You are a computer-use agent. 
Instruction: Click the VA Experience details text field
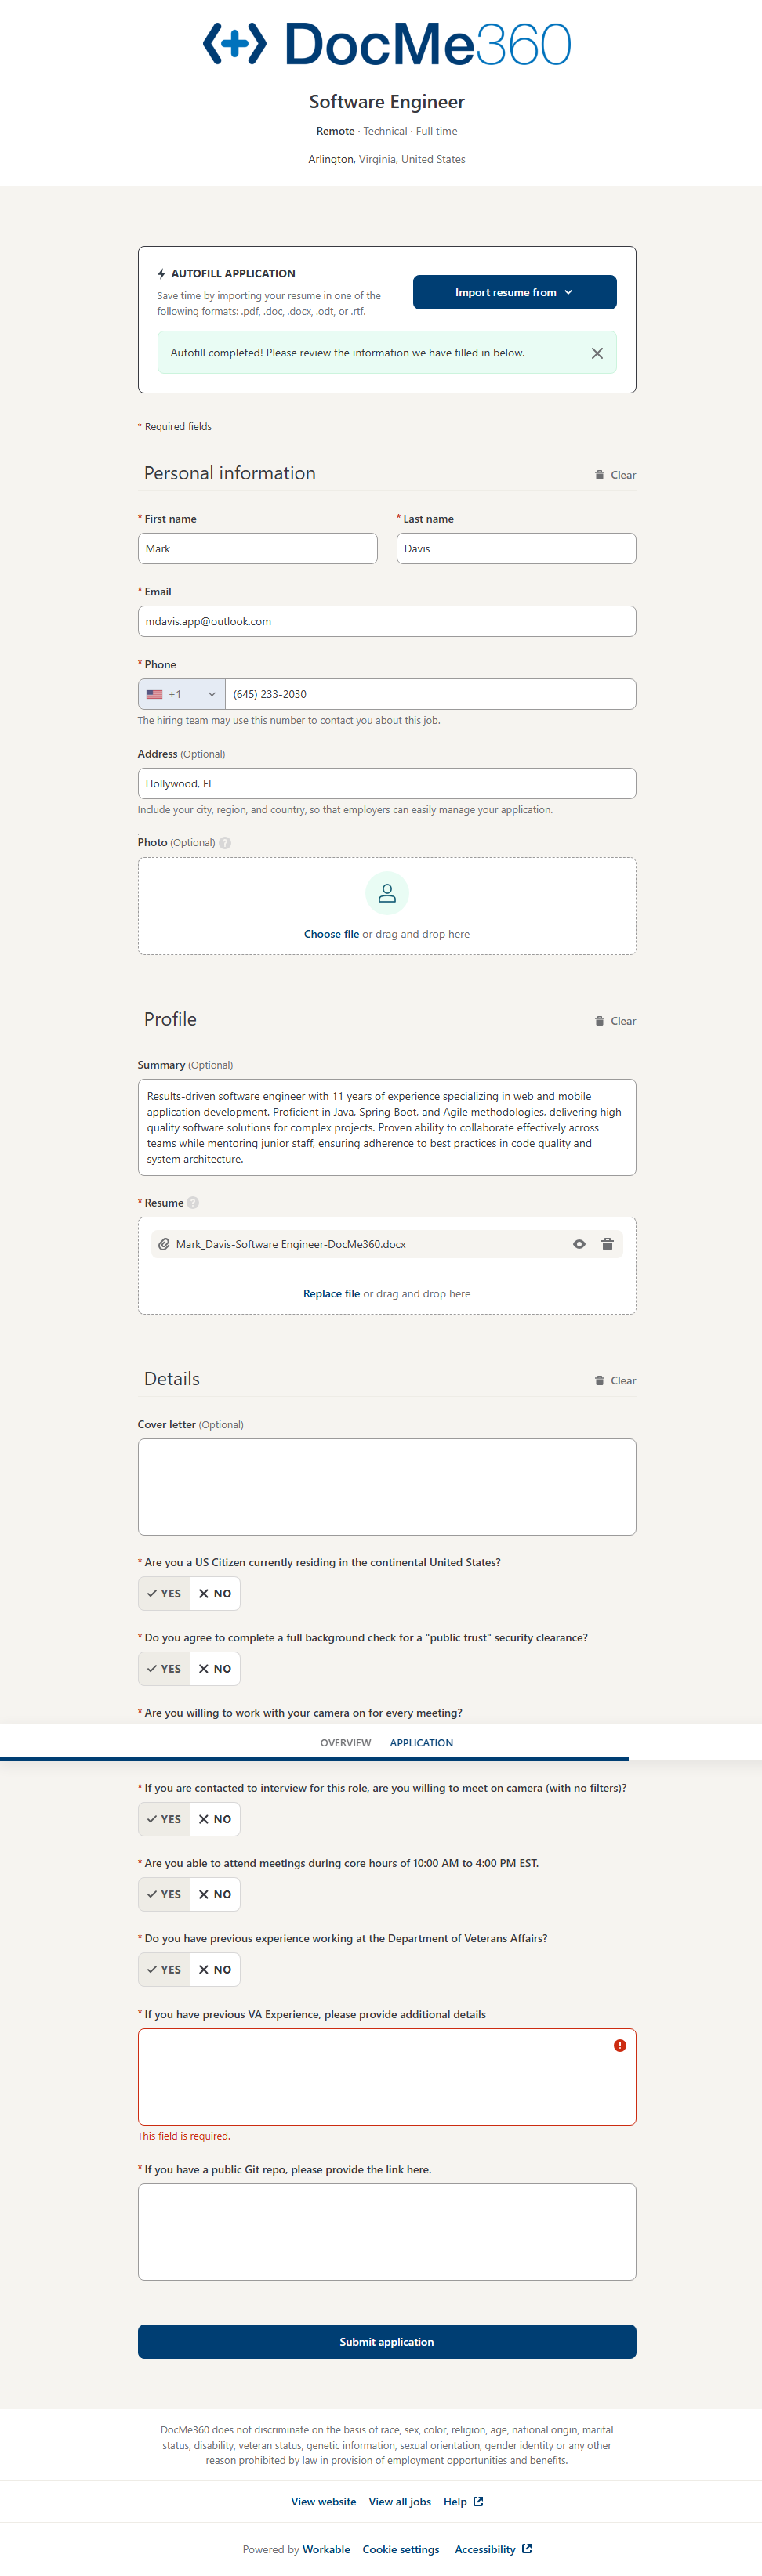(x=387, y=2077)
